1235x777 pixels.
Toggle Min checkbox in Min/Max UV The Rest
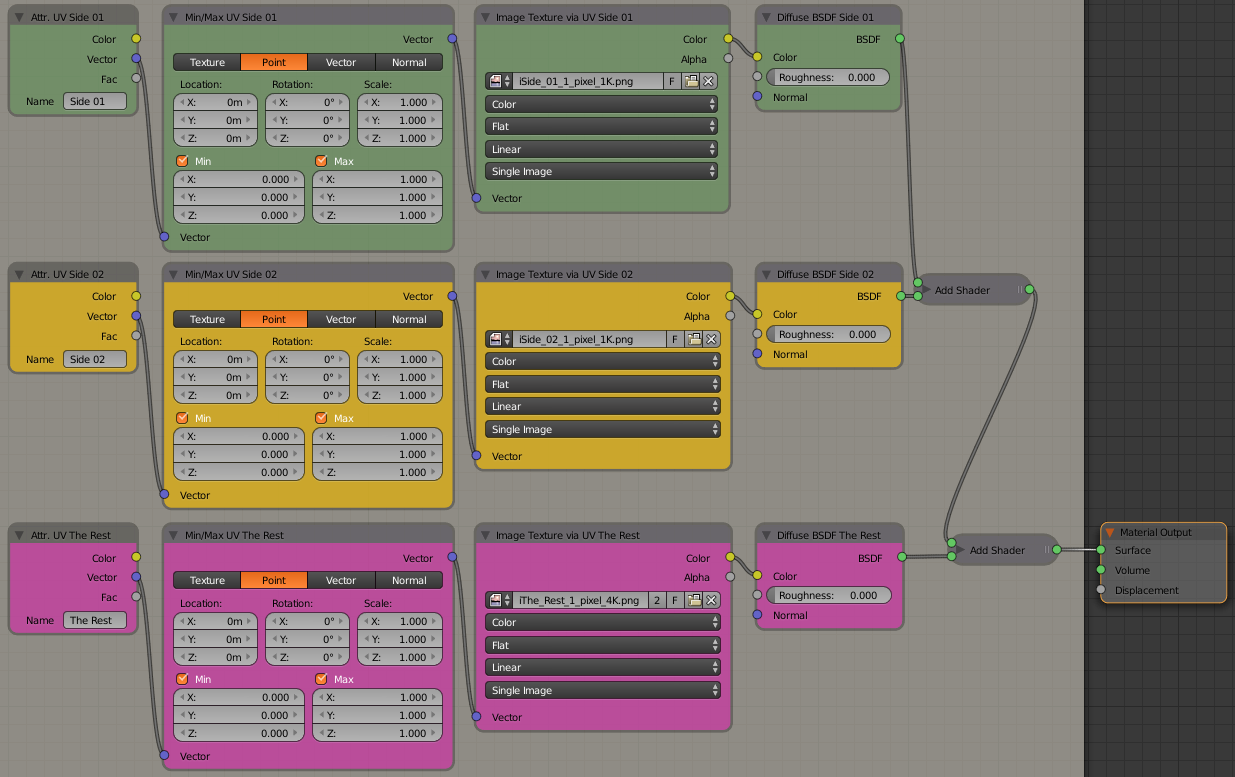(182, 679)
